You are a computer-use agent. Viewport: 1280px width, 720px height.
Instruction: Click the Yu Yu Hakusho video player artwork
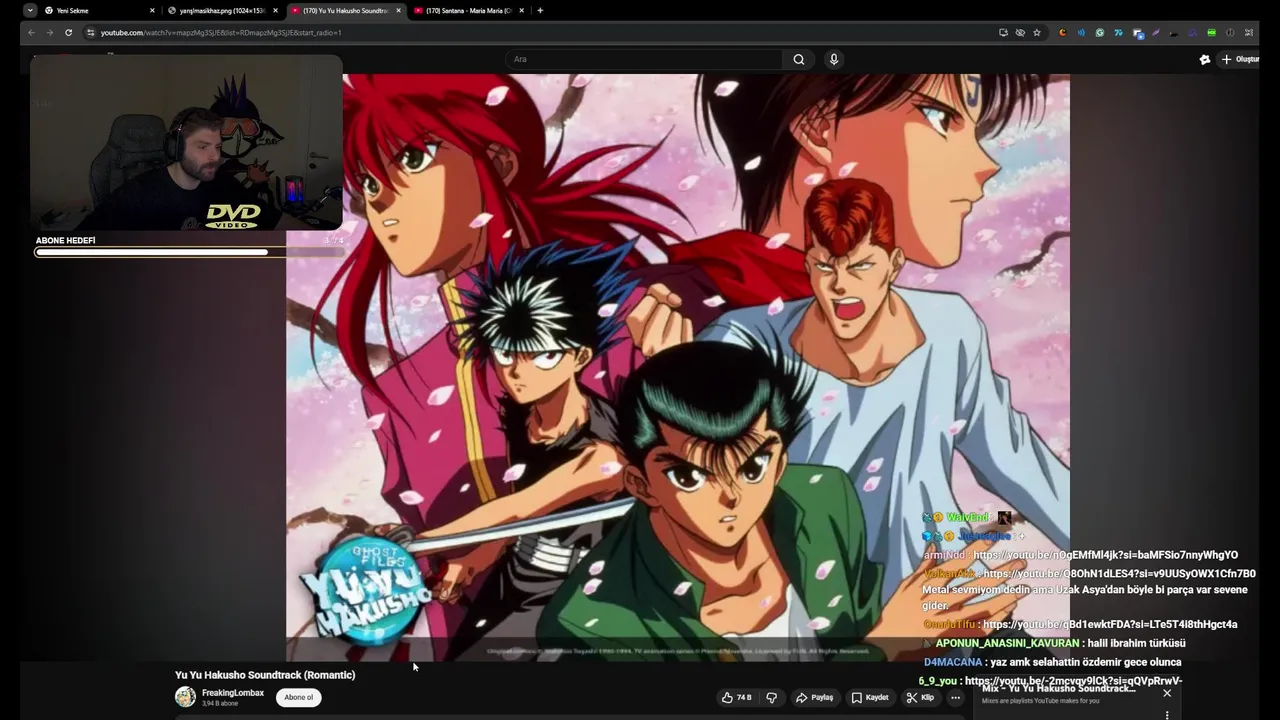(678, 367)
